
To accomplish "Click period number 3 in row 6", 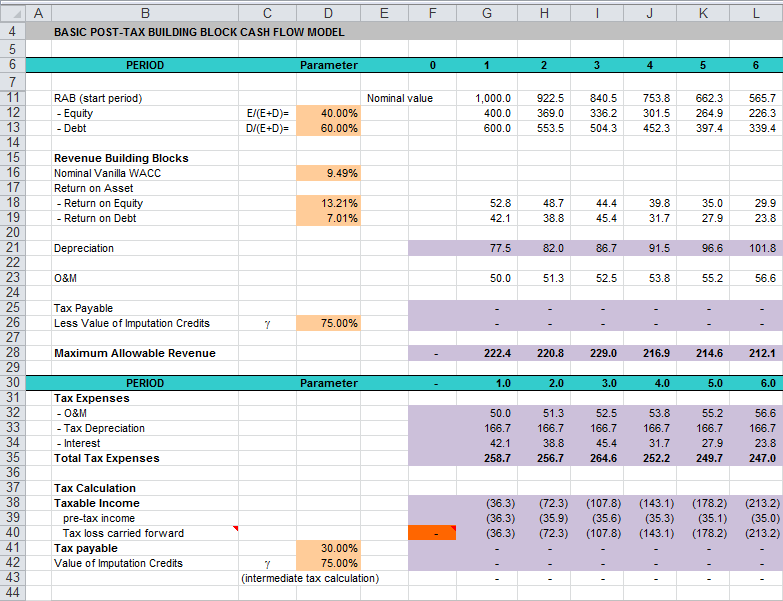I will [x=596, y=65].
